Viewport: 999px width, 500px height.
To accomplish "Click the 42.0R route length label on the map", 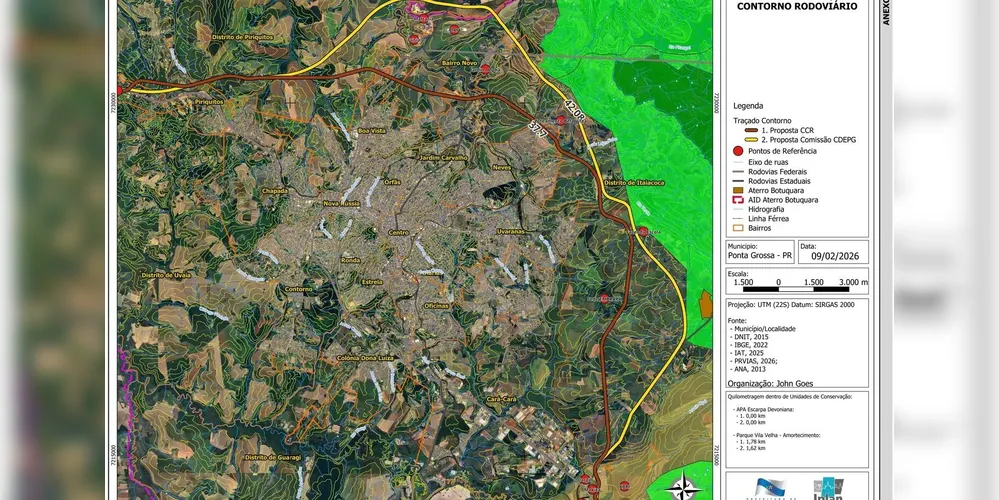I will coord(575,110).
